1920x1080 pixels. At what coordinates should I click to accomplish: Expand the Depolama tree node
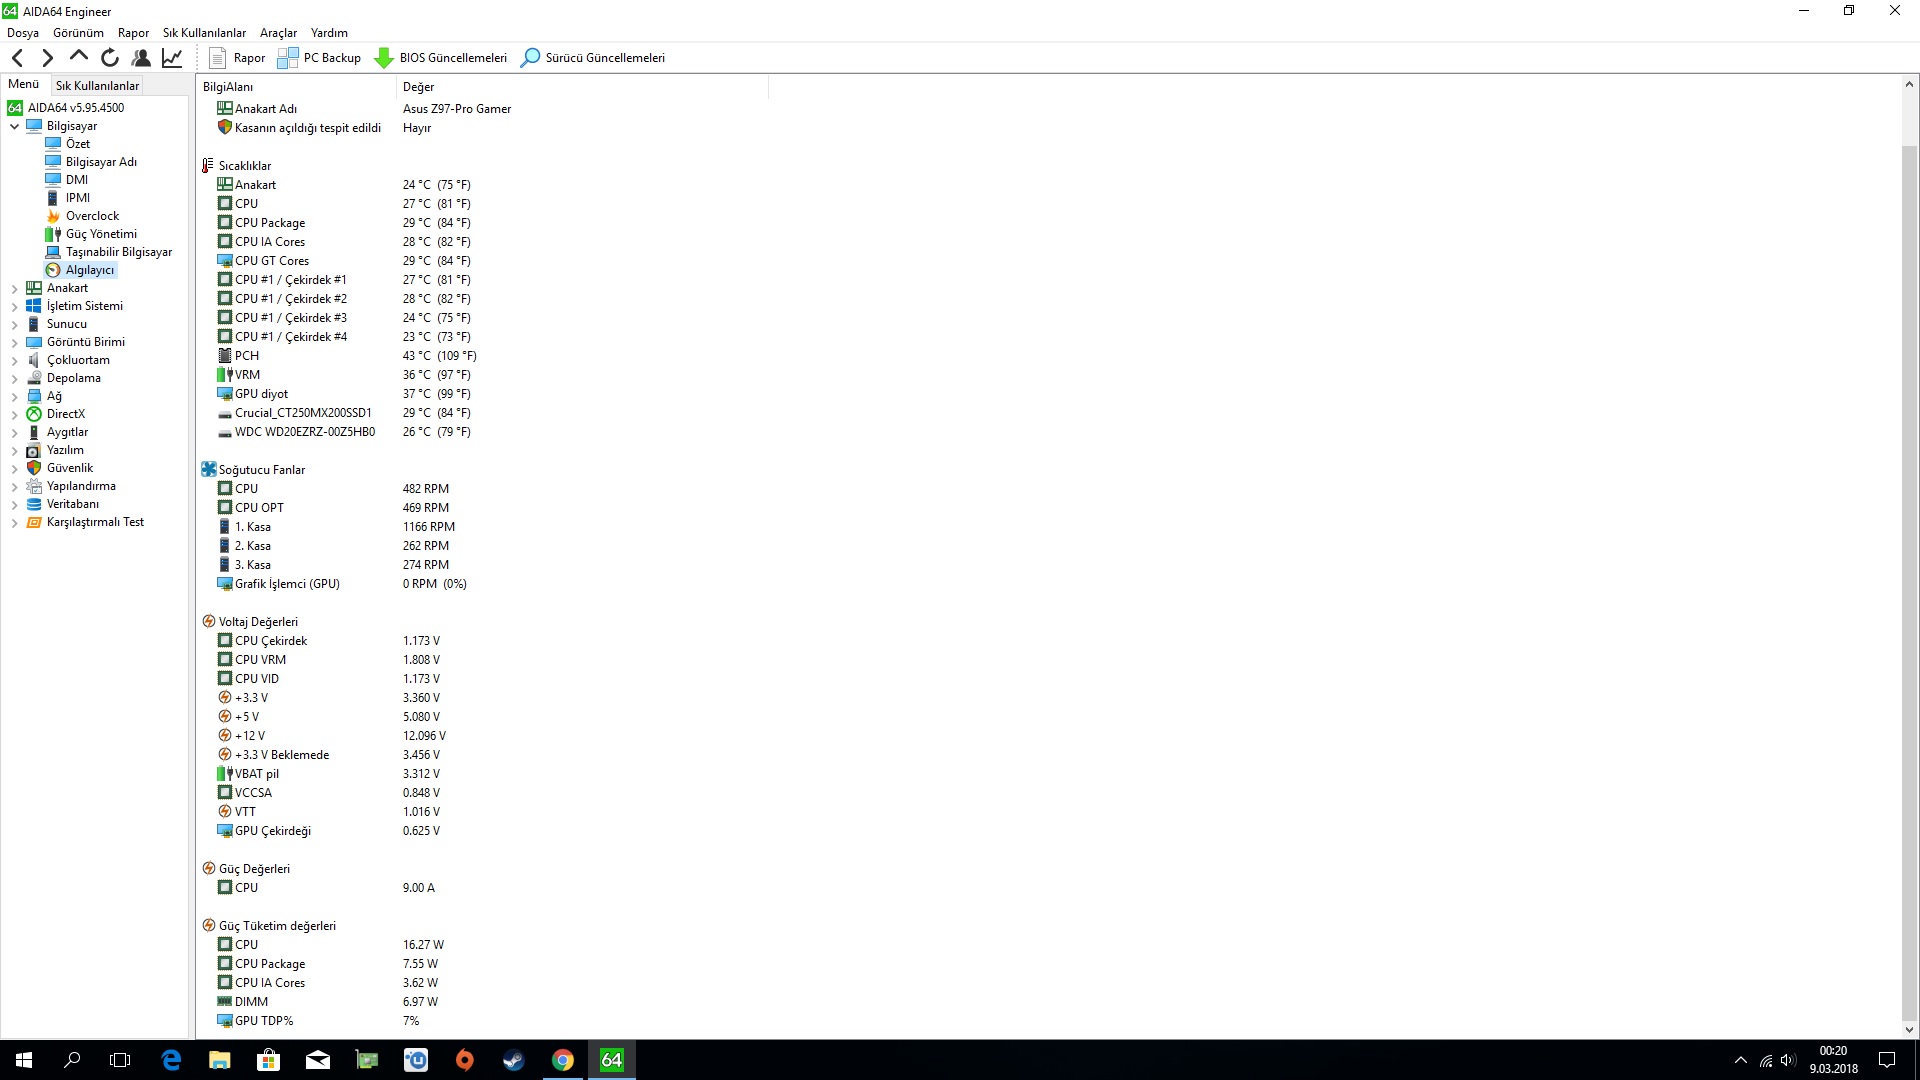15,378
